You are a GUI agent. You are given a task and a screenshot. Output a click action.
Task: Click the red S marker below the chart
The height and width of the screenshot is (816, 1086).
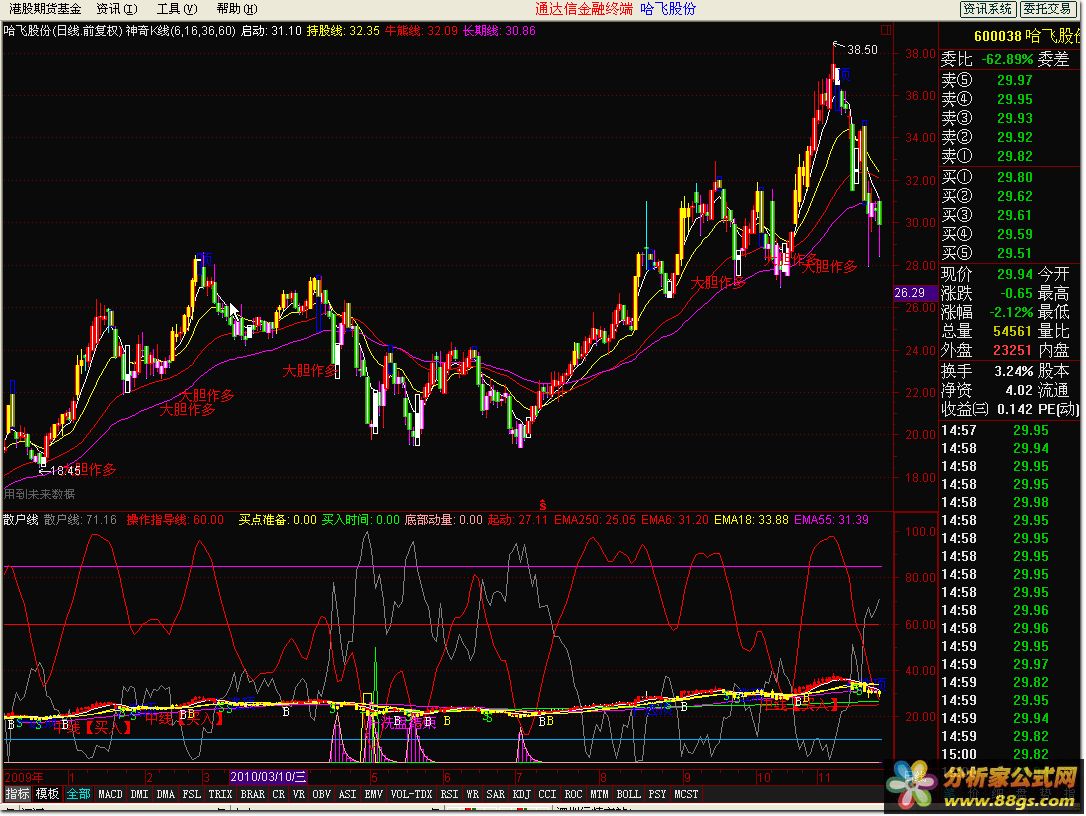click(543, 505)
